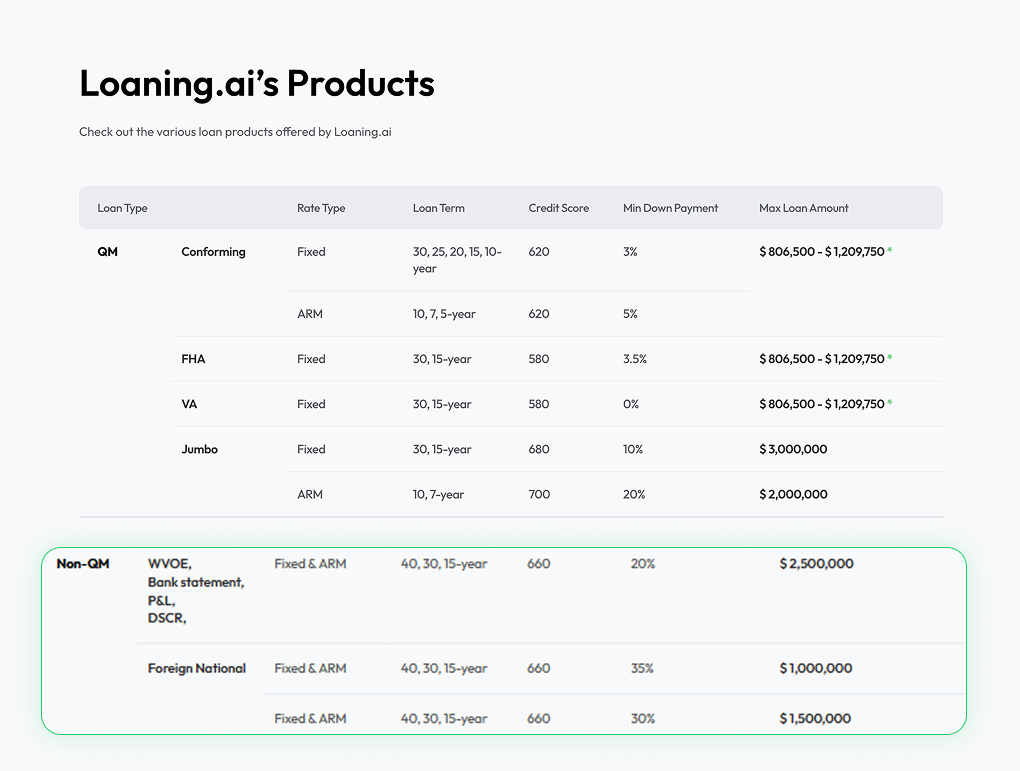This screenshot has width=1020, height=771.
Task: Select the "Loan Term" column header
Action: click(x=438, y=208)
